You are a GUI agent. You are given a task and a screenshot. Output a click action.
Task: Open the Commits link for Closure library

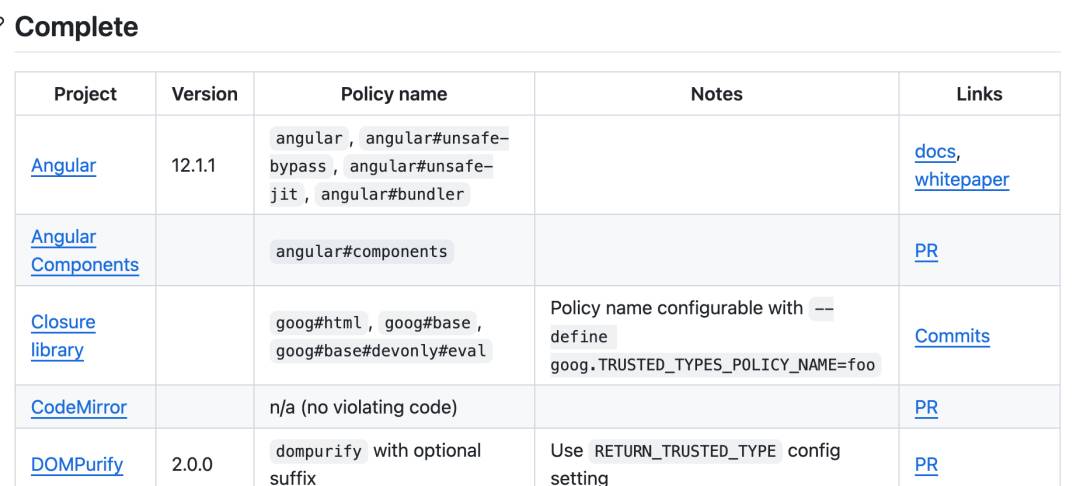952,336
